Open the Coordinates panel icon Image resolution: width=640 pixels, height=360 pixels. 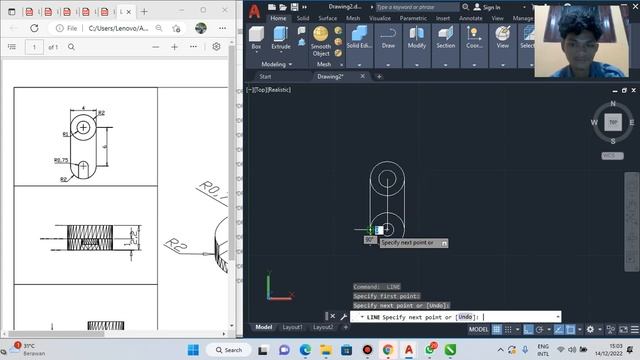(x=474, y=33)
